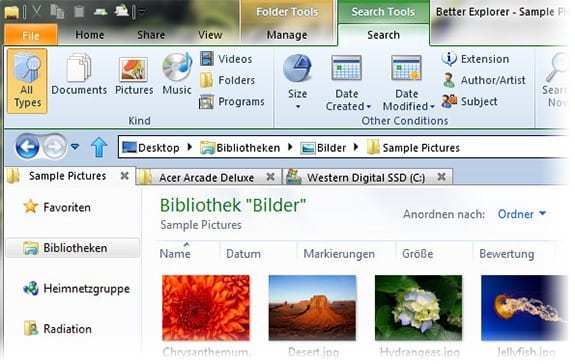
Task: Open Radiation in the navigation pane
Action: [x=58, y=329]
